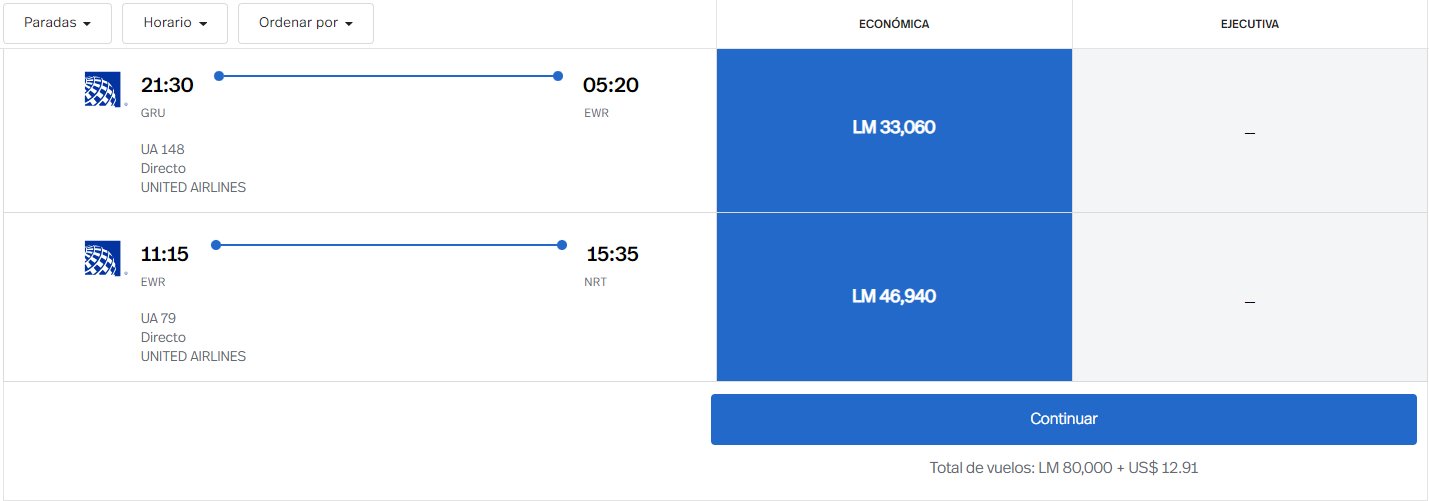Open the Horario filter dropdown
The image size is (1429, 501).
tap(175, 23)
